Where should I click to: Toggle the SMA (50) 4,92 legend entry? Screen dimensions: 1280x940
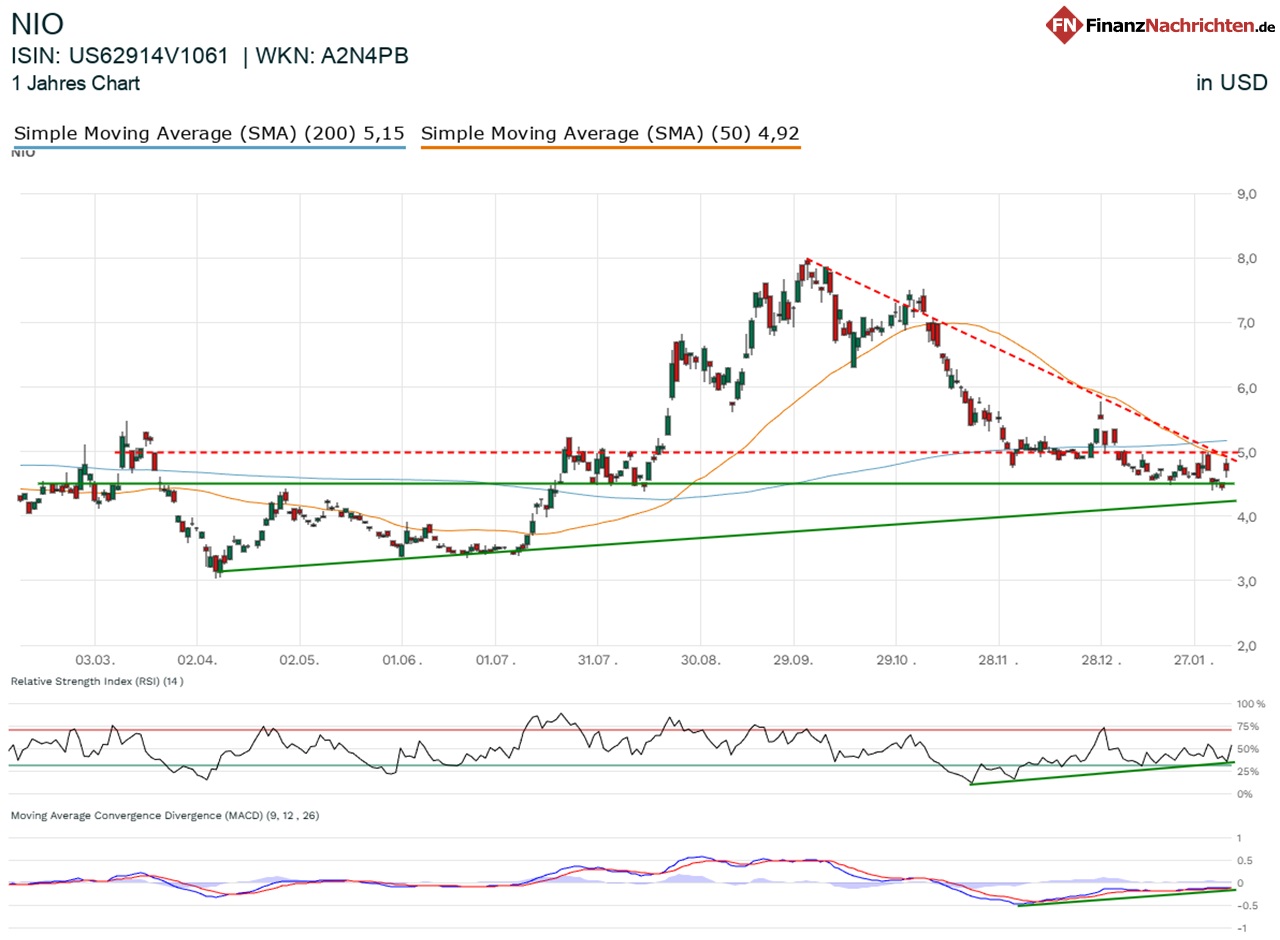click(610, 133)
